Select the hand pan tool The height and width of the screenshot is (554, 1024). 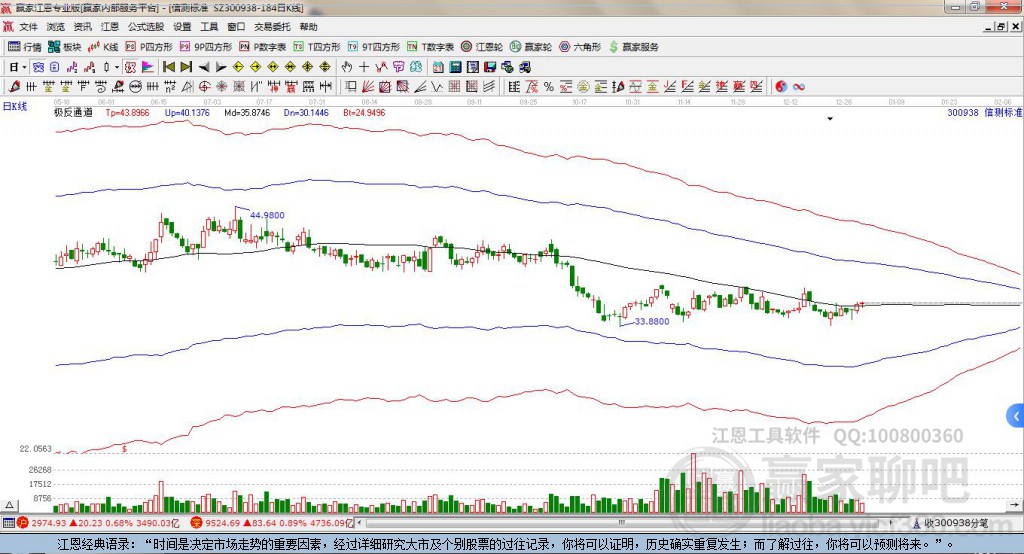tap(347, 67)
